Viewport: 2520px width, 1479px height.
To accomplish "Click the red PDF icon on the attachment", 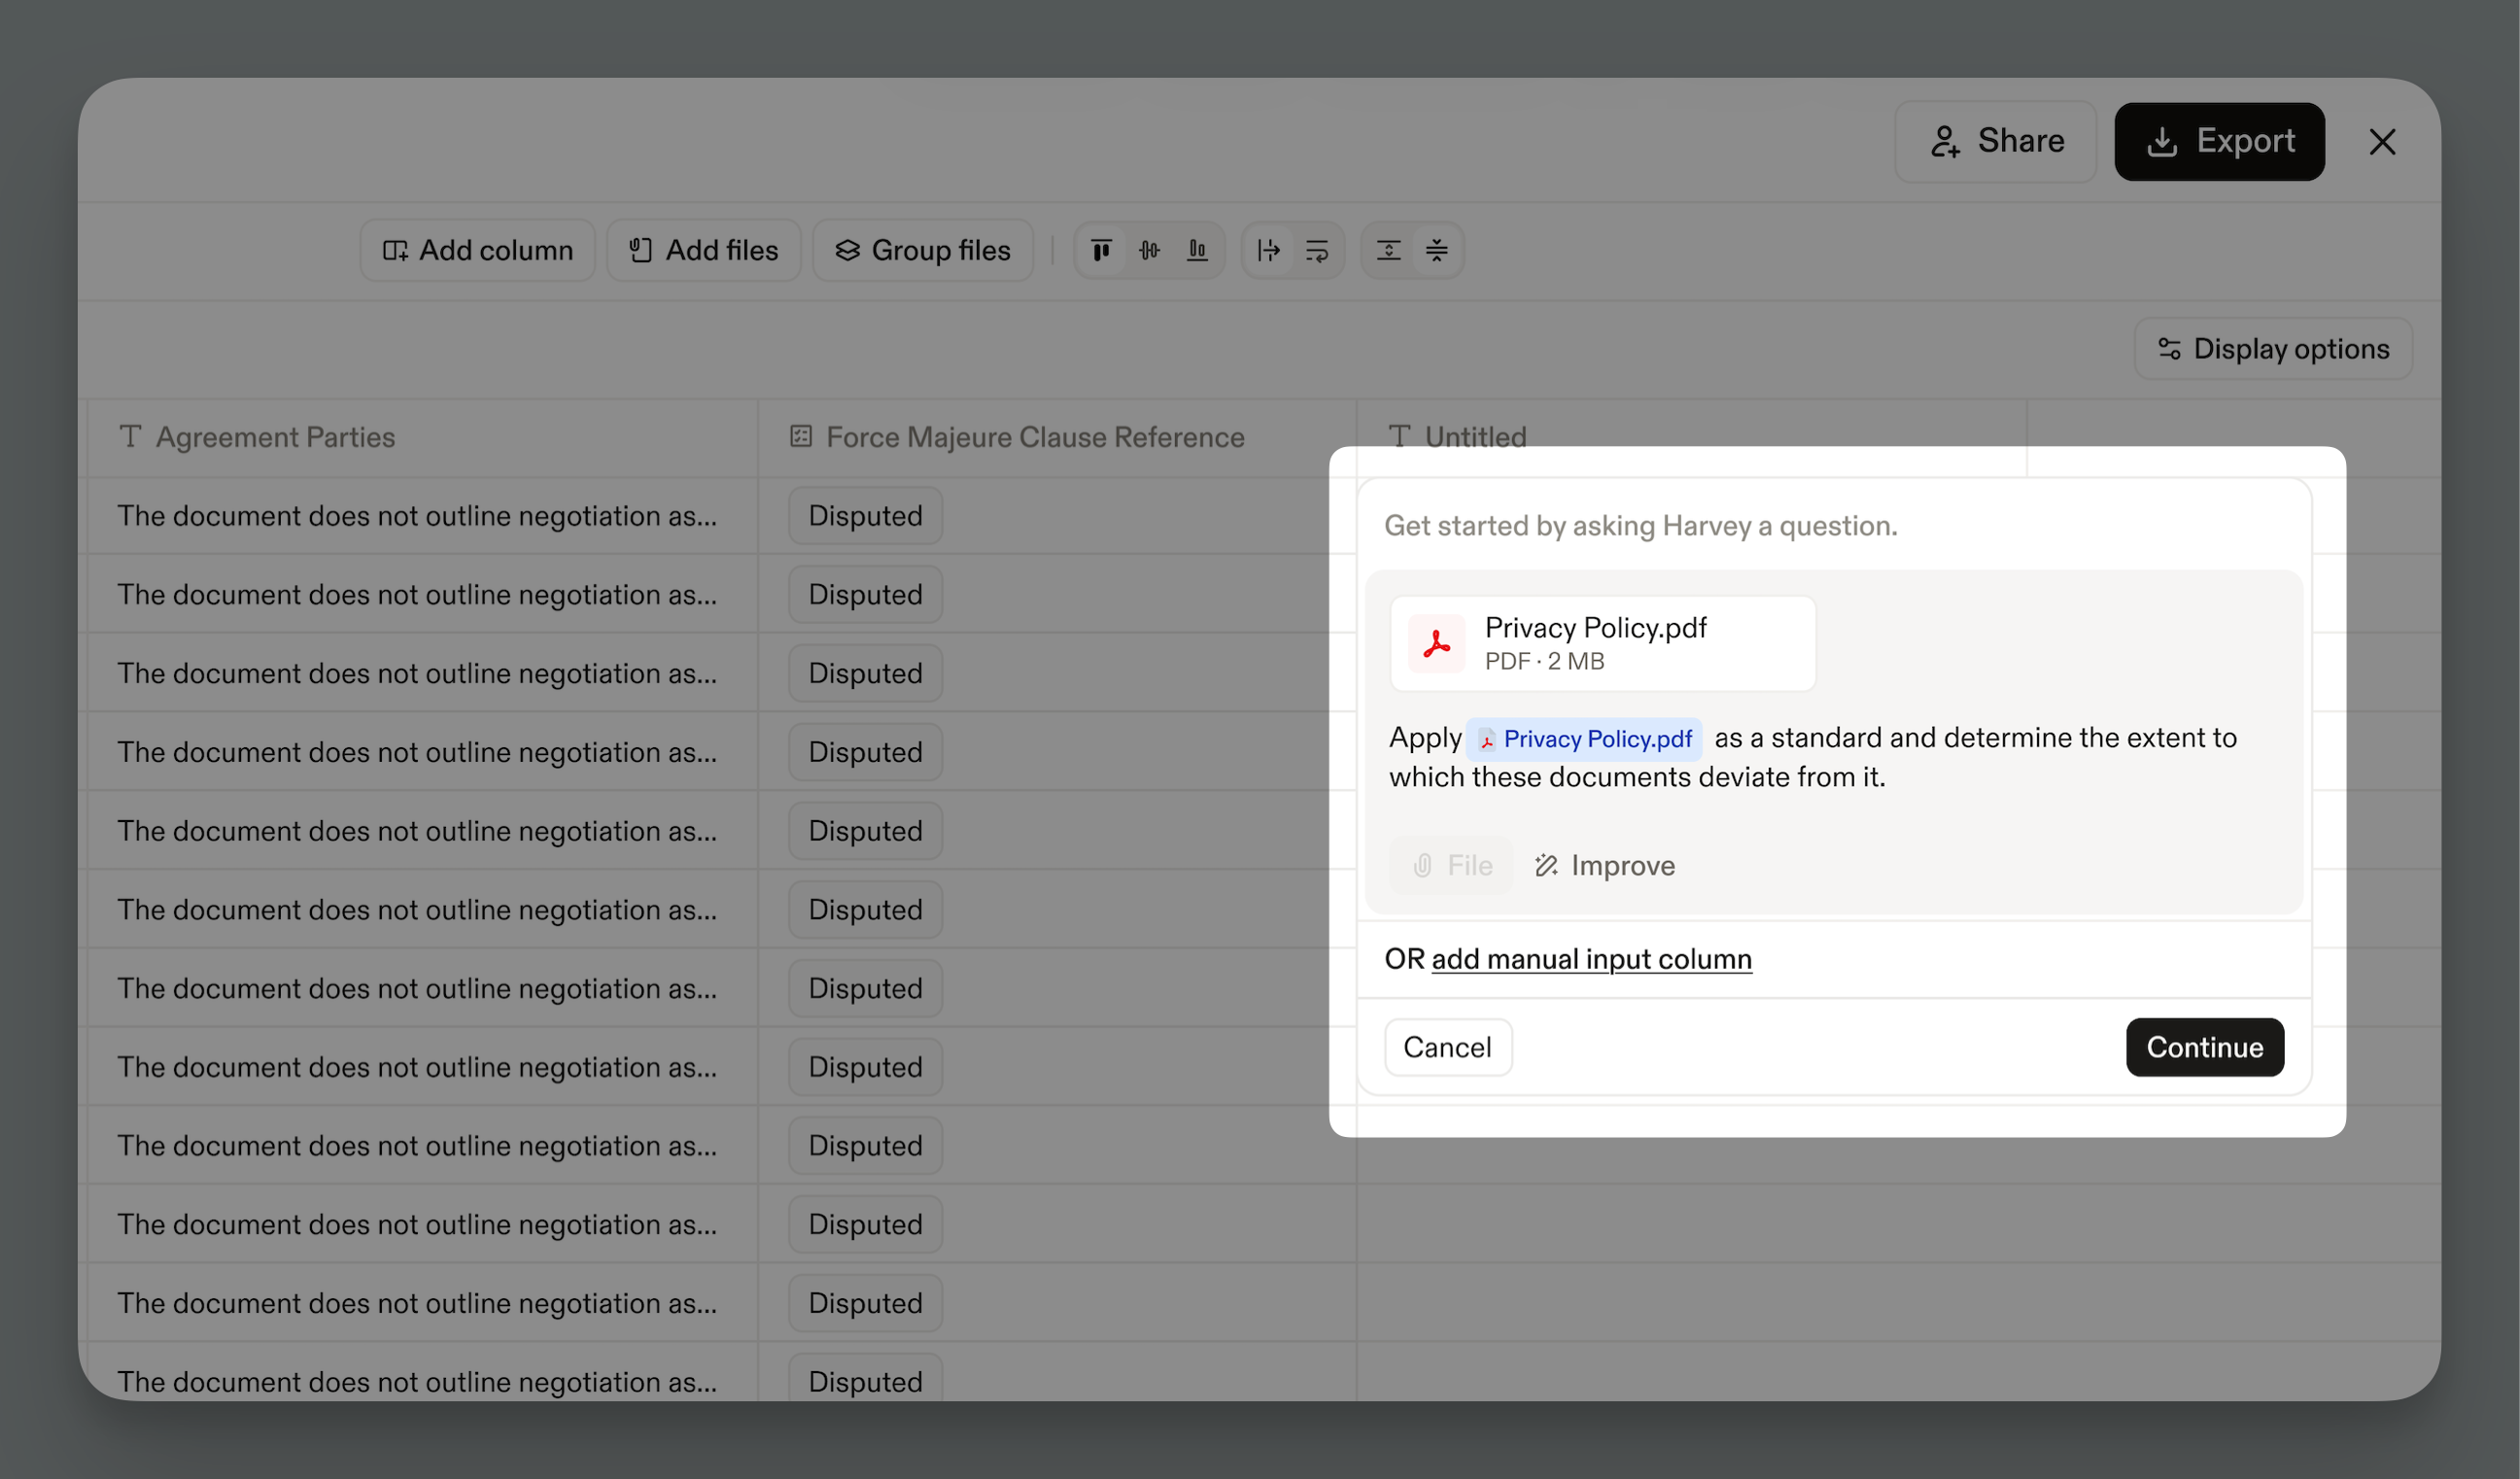I will click(1436, 643).
